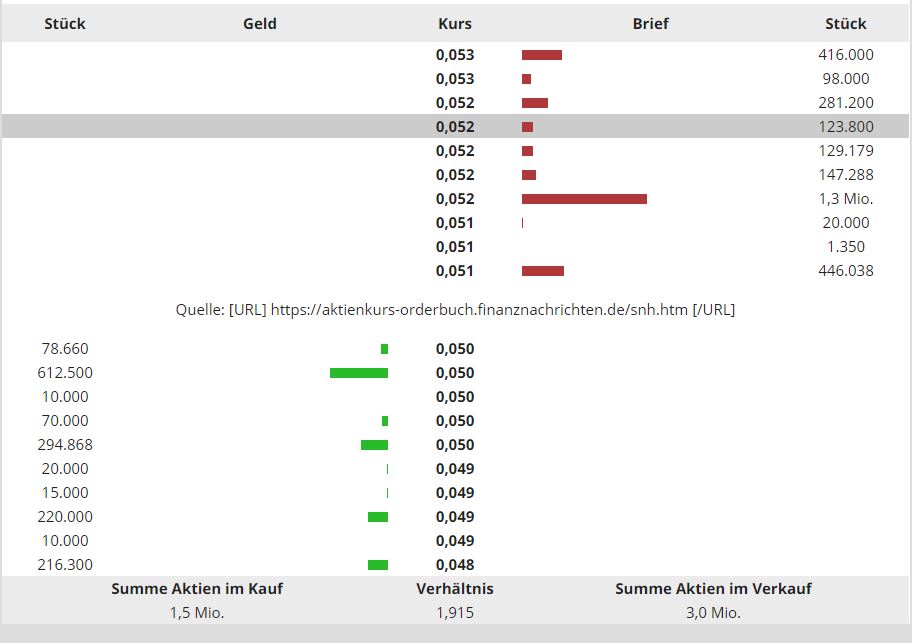Select the 3,0 Mio. sell total

(x=713, y=613)
